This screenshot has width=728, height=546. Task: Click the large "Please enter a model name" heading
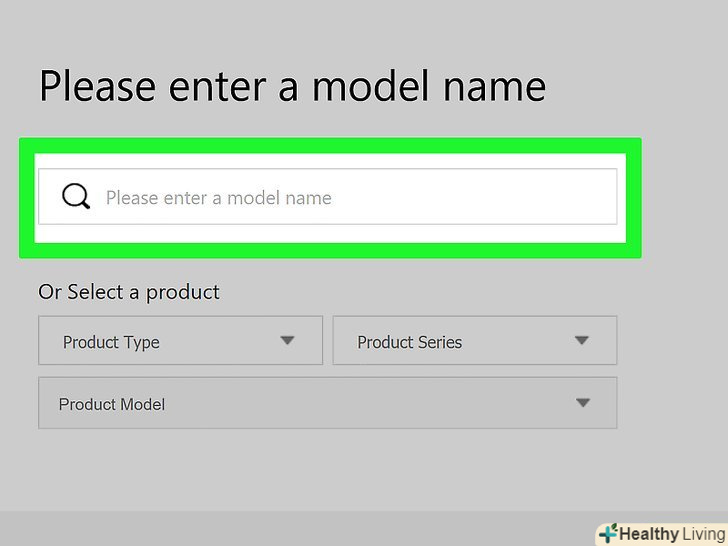coord(292,86)
